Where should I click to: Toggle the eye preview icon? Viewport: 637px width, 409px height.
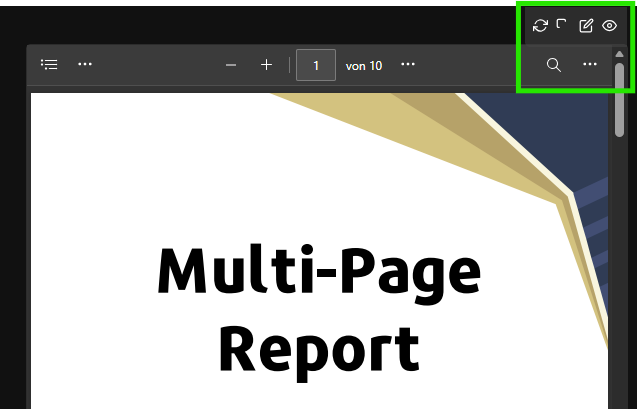[x=609, y=25]
